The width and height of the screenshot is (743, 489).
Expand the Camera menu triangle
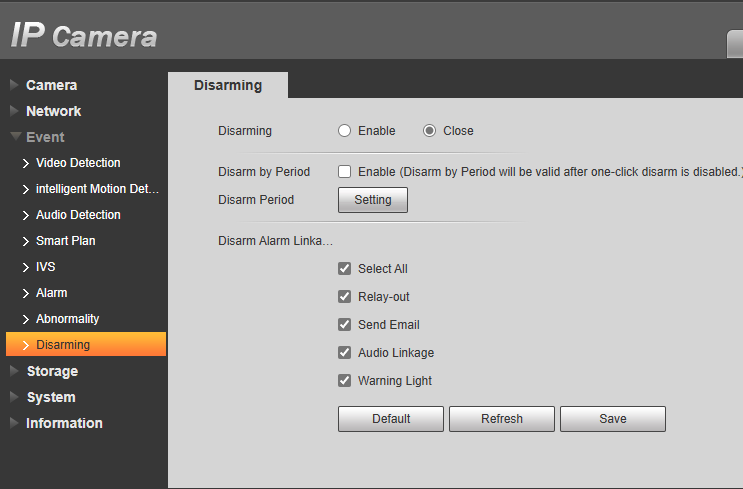tap(15, 85)
